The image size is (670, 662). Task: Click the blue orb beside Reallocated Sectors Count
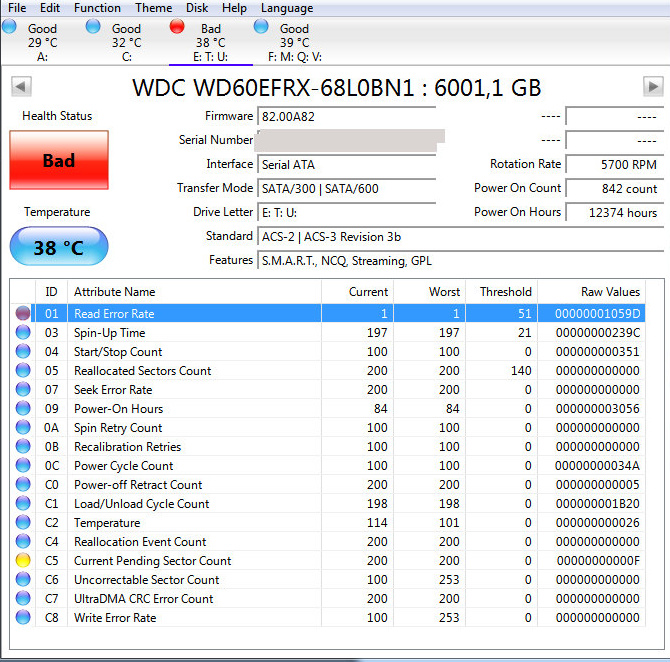pyautogui.click(x=23, y=371)
